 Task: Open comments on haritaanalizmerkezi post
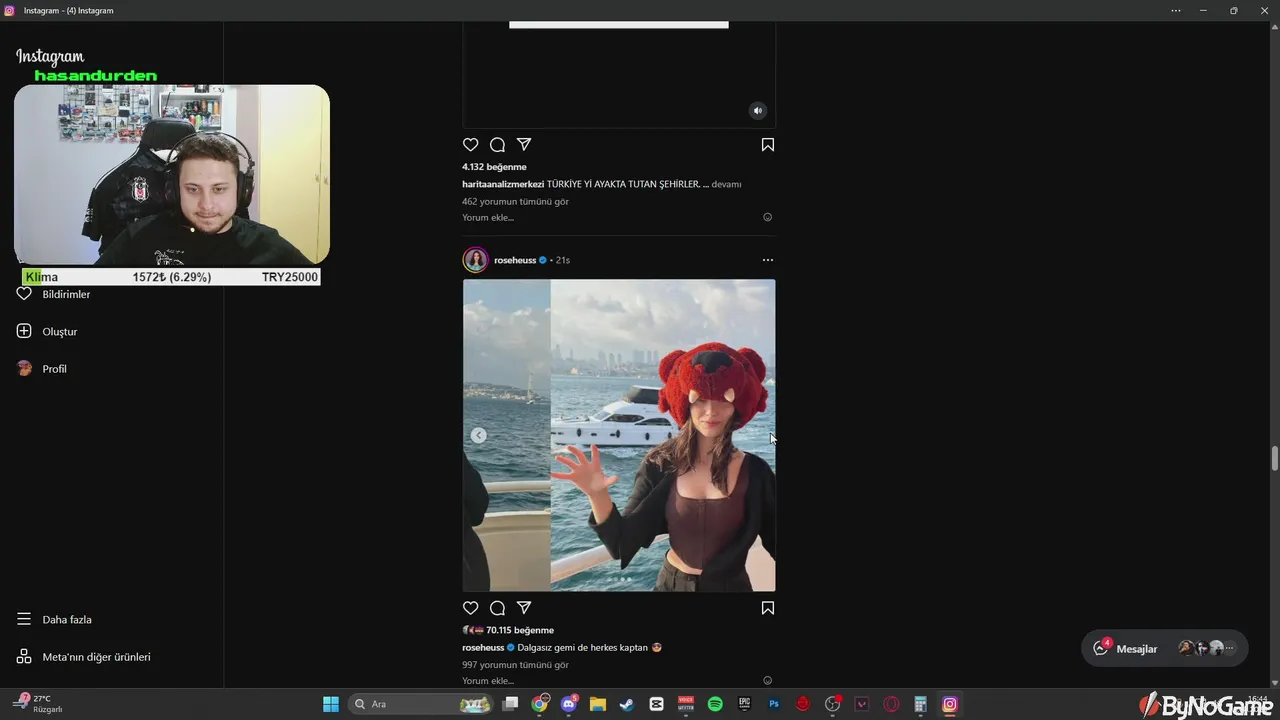(x=497, y=145)
